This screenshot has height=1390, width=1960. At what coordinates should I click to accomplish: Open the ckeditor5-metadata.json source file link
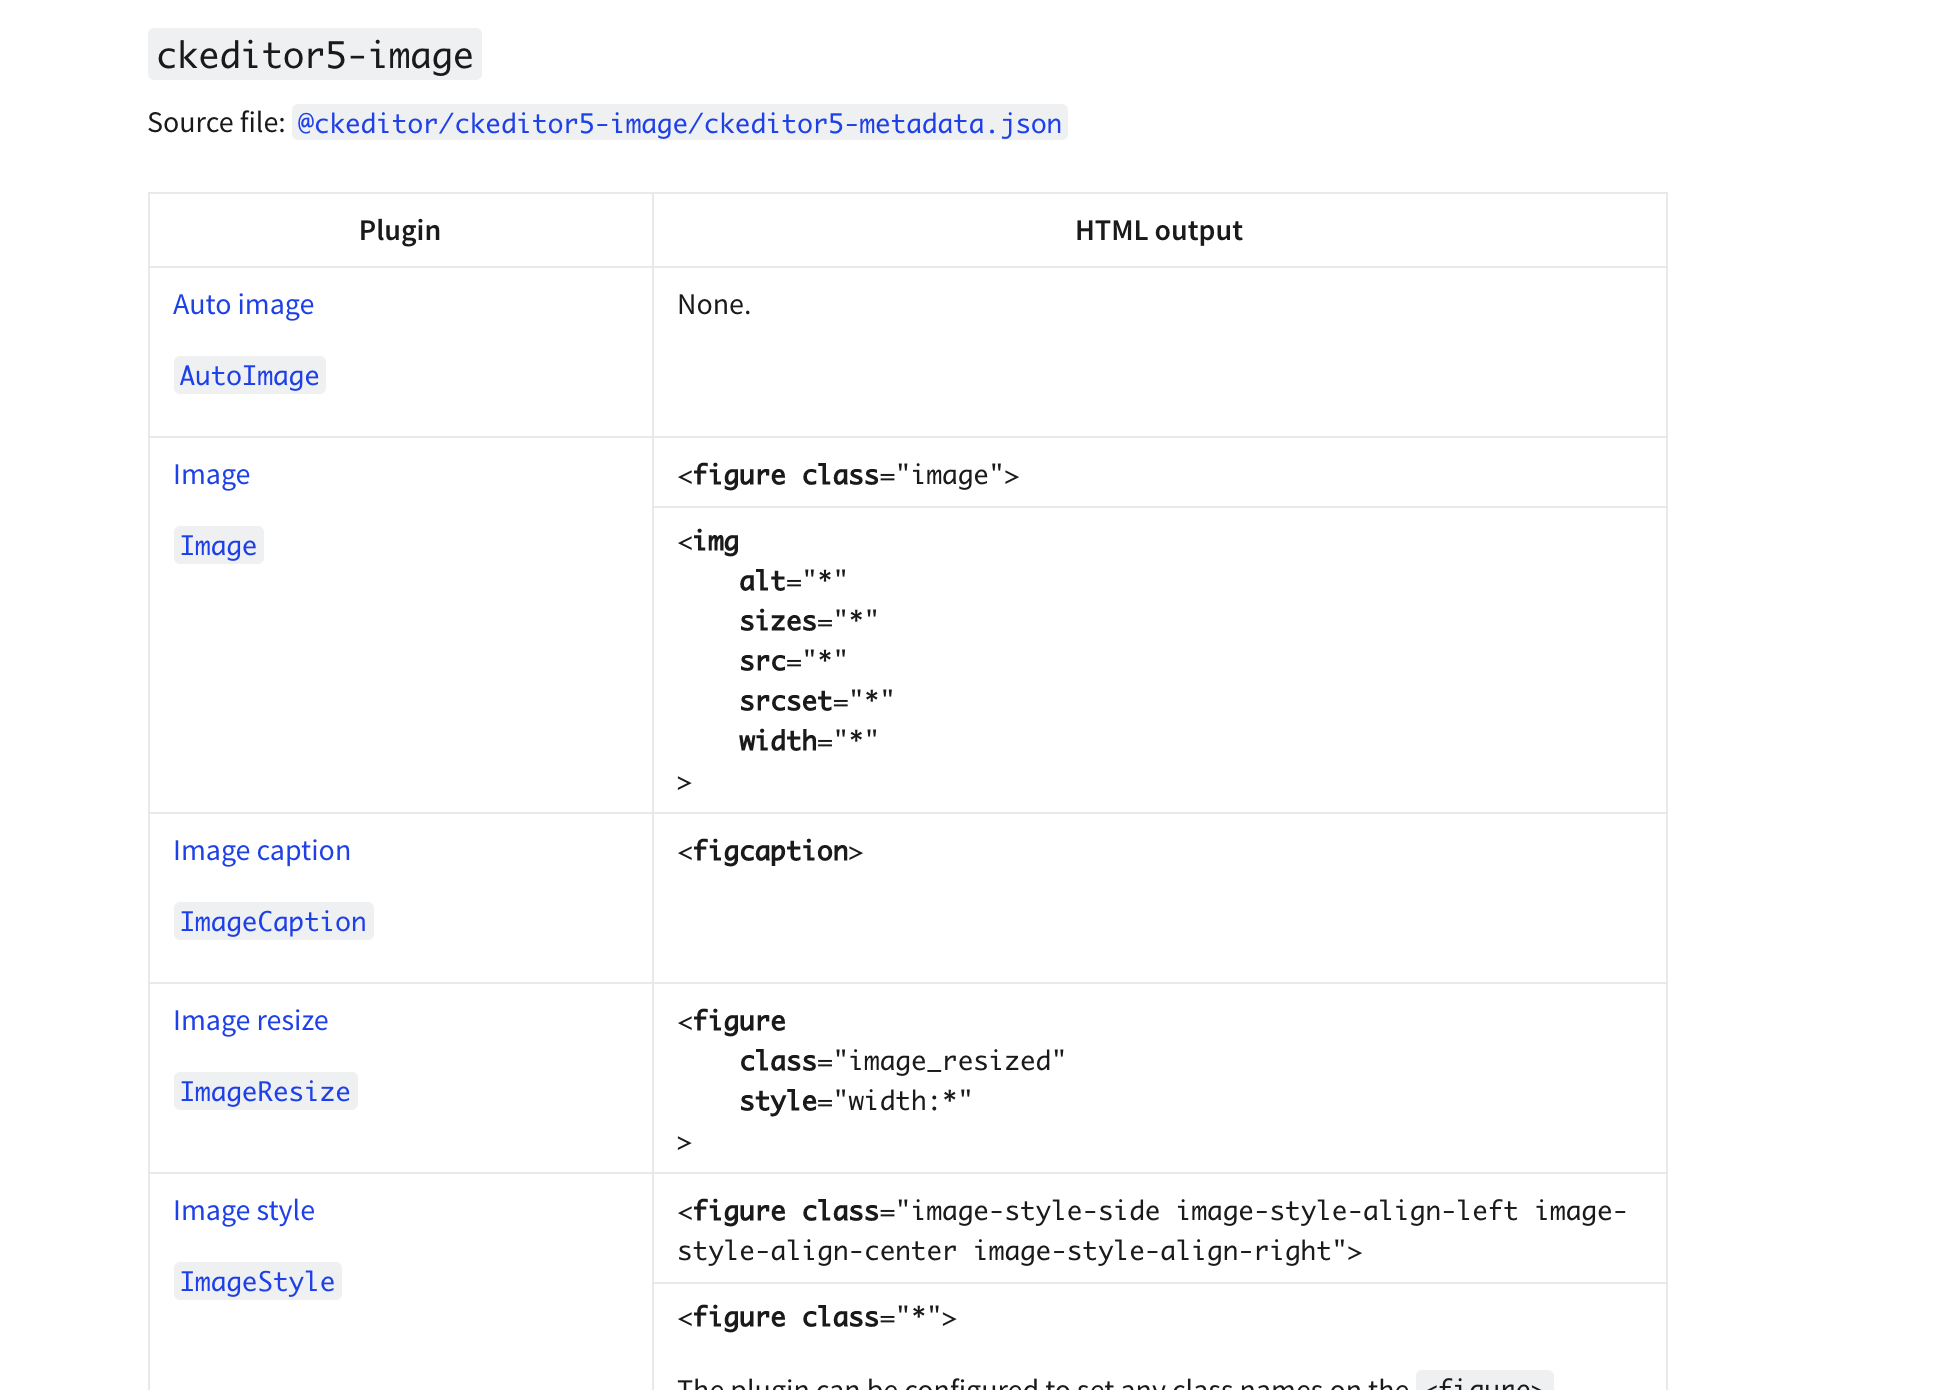pyautogui.click(x=678, y=123)
